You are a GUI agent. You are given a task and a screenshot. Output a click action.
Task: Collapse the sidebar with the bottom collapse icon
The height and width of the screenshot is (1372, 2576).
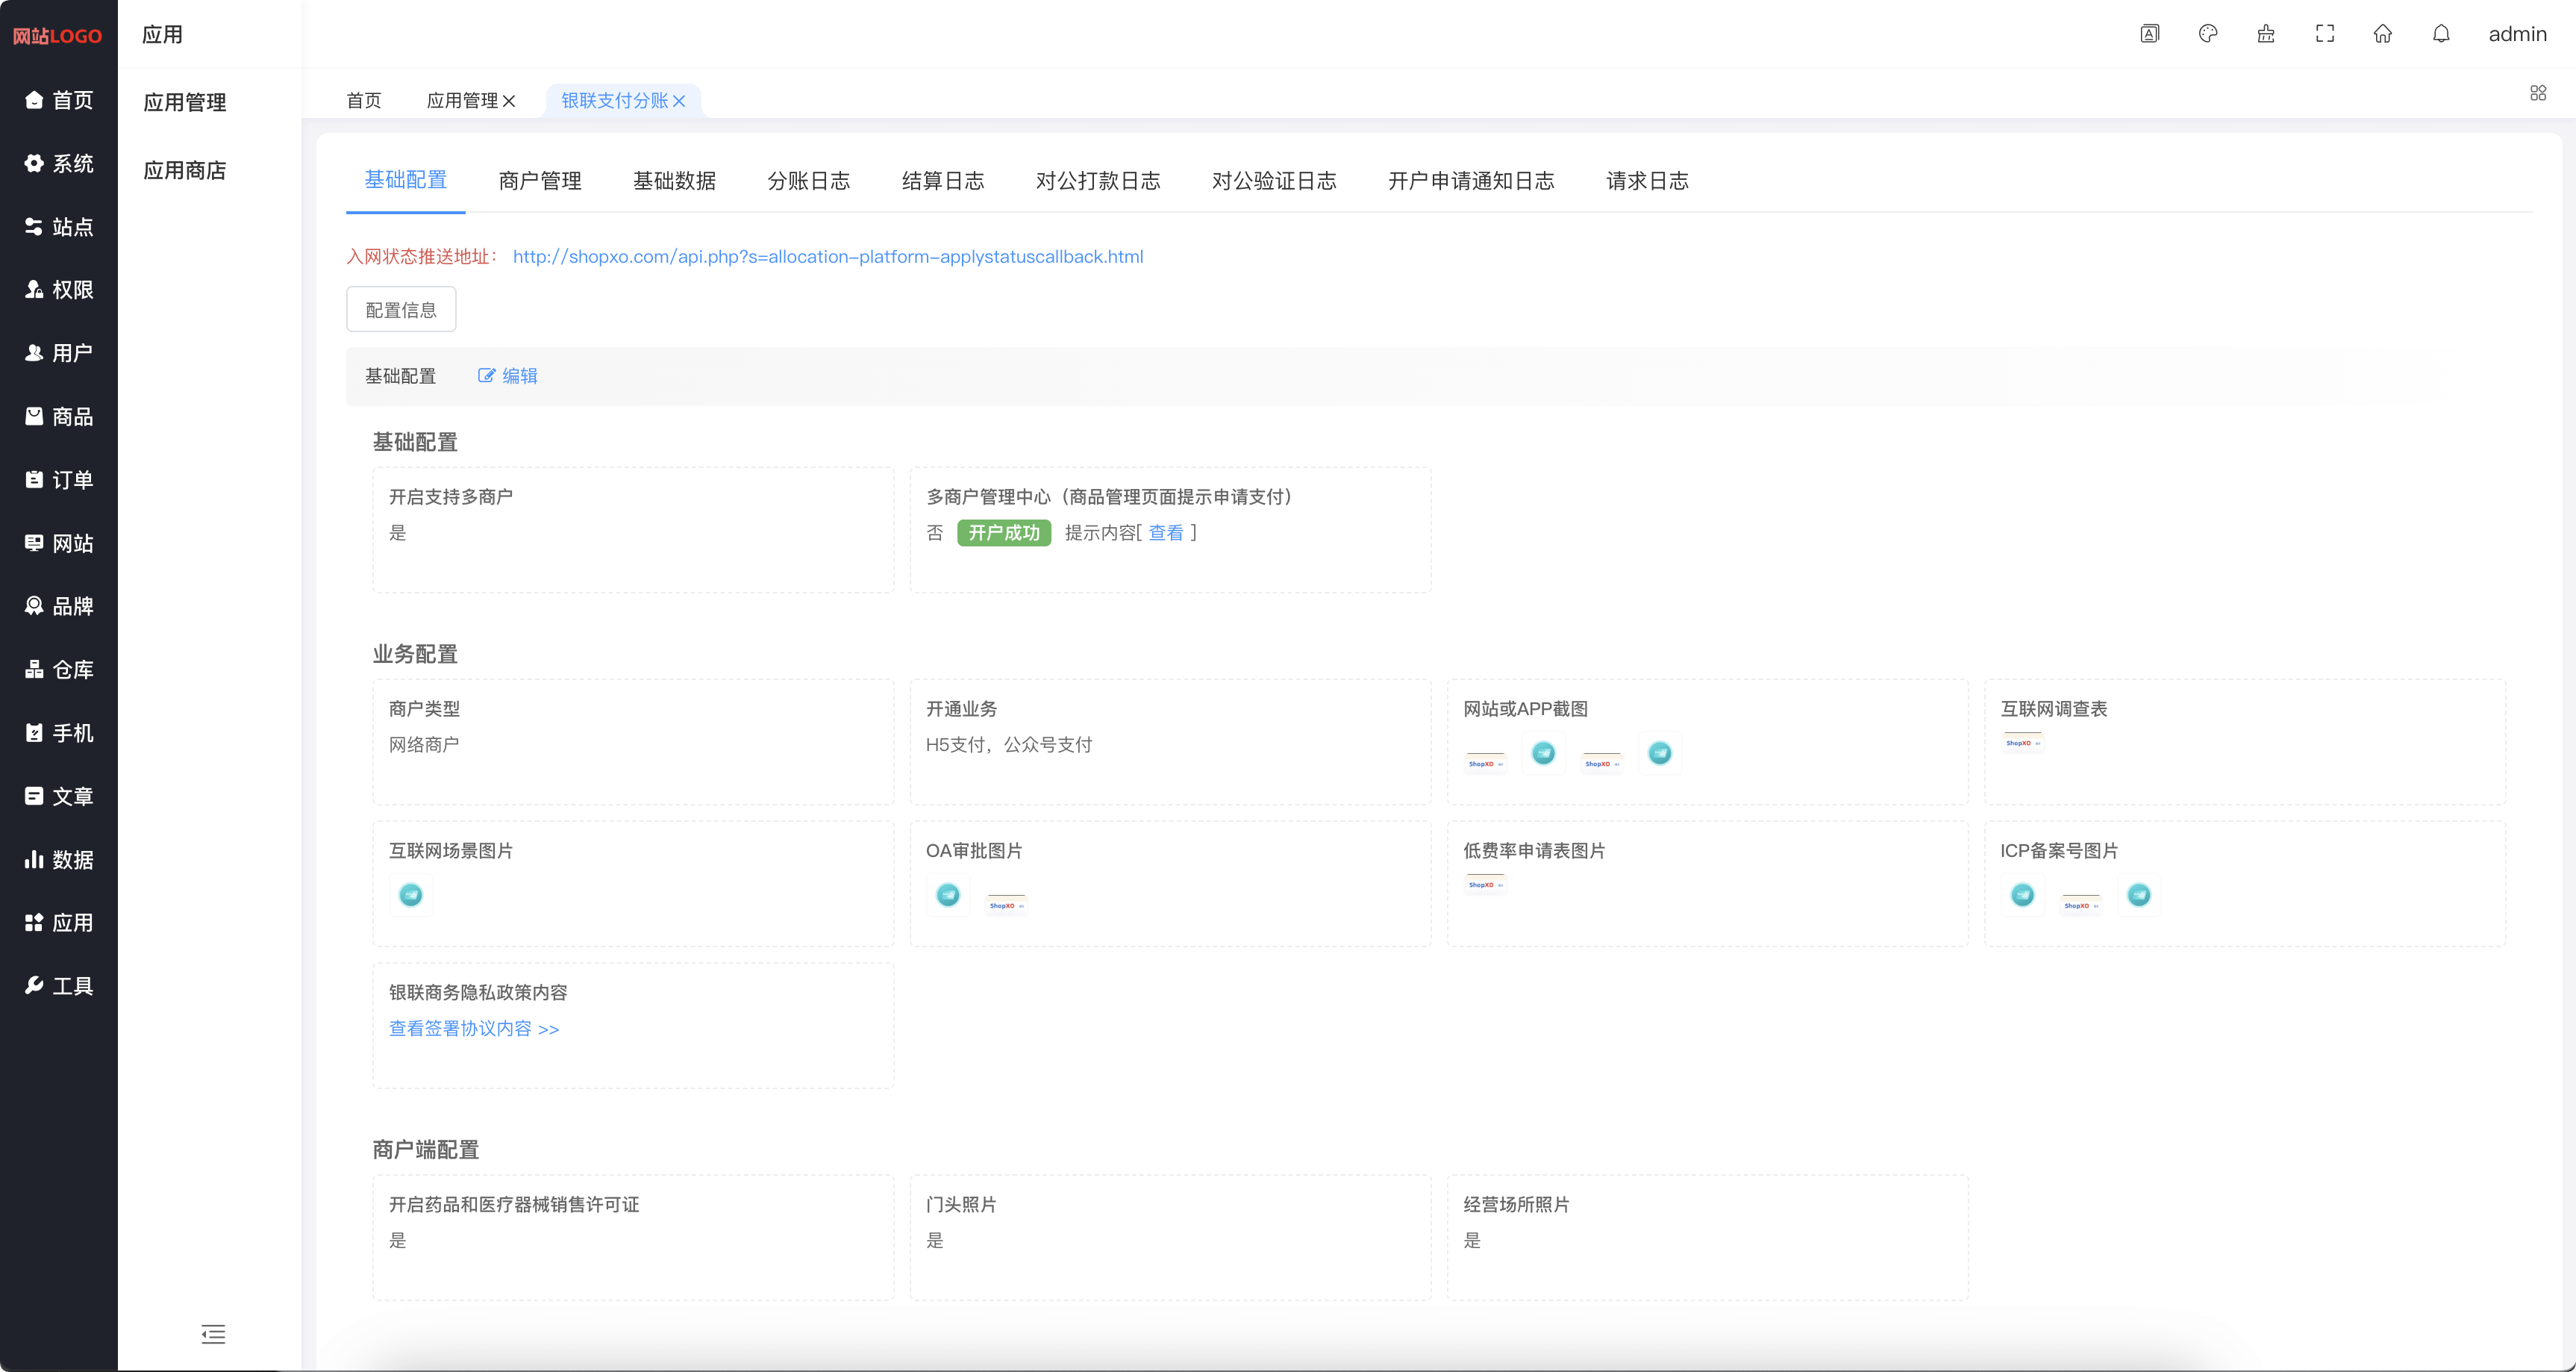click(x=213, y=1334)
